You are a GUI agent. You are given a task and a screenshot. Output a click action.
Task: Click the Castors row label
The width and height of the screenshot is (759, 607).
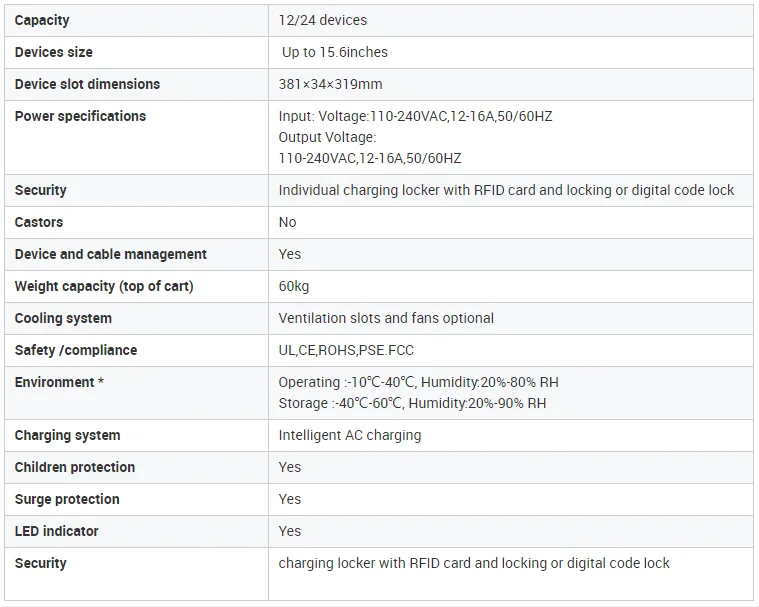[x=39, y=222]
